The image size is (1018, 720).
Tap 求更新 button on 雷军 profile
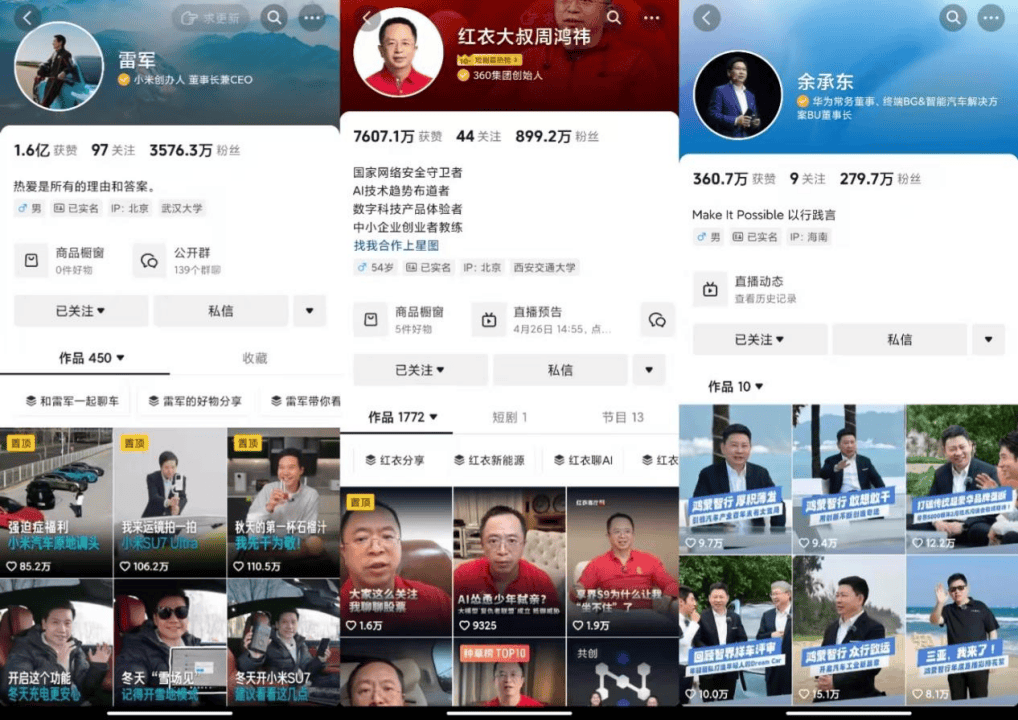[x=211, y=18]
